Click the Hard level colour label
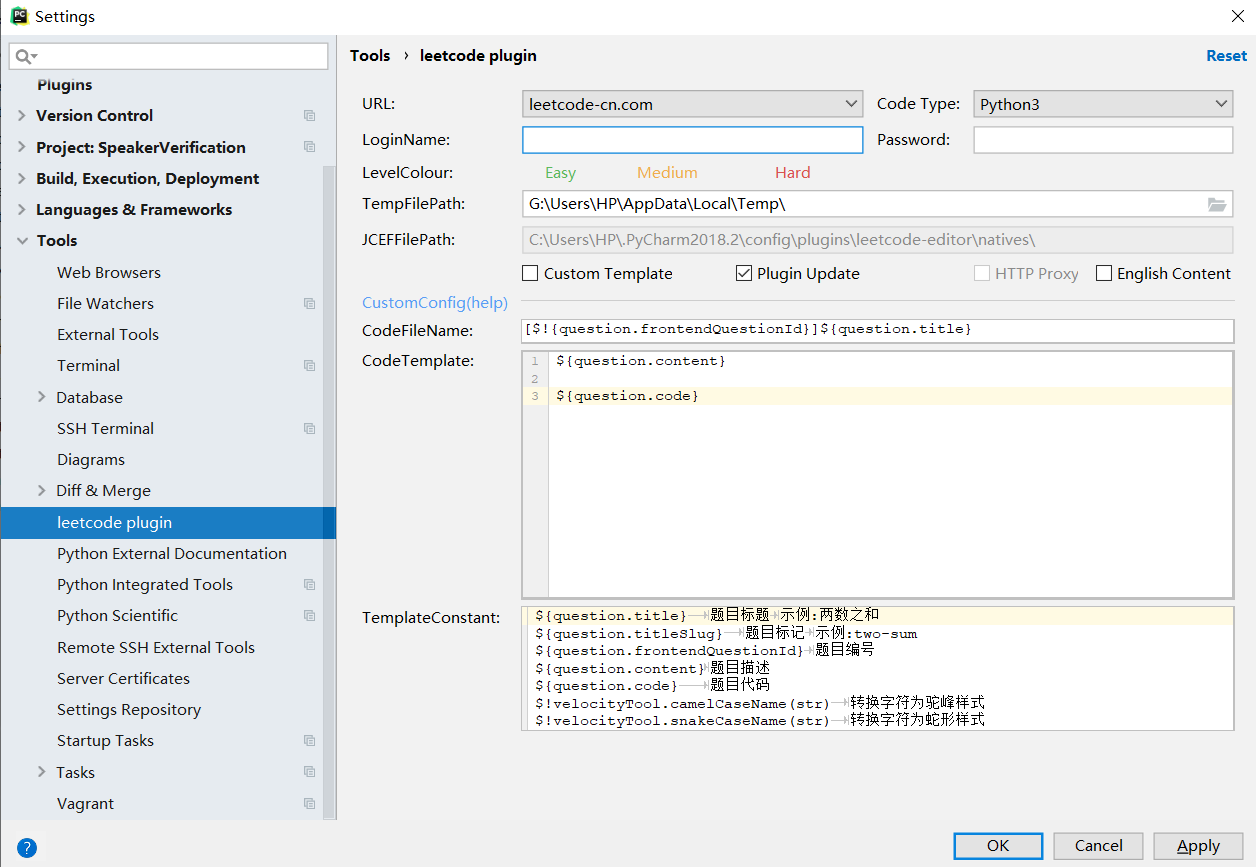Image resolution: width=1256 pixels, height=867 pixels. click(x=792, y=172)
